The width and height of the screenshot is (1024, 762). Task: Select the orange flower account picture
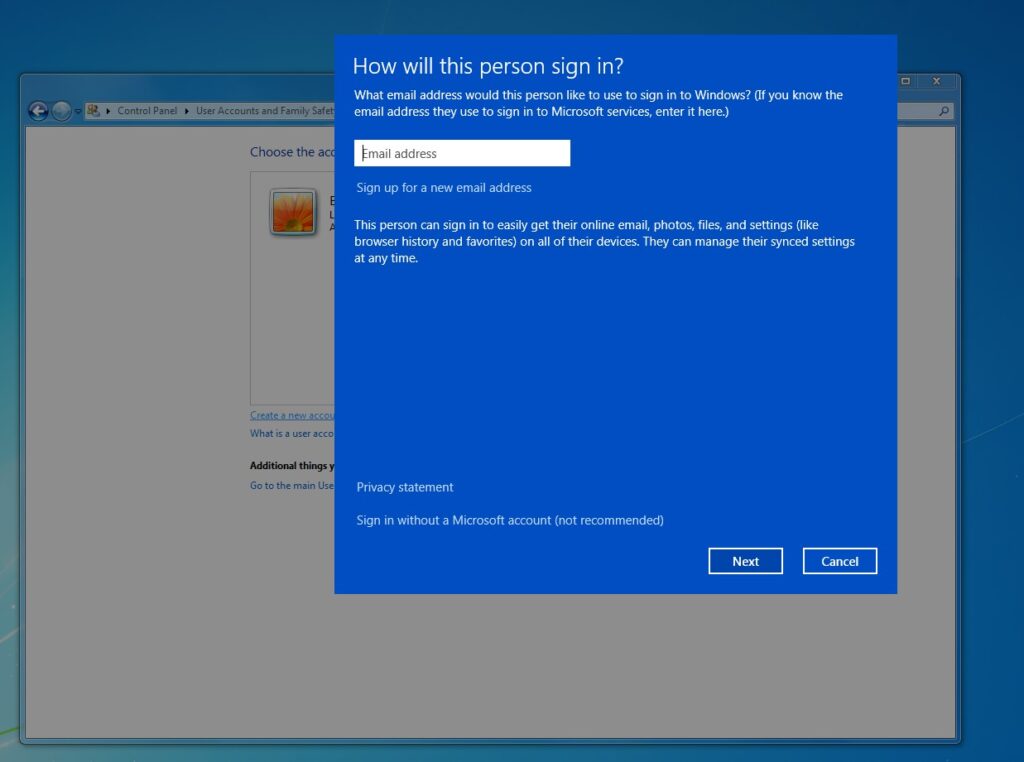click(293, 212)
